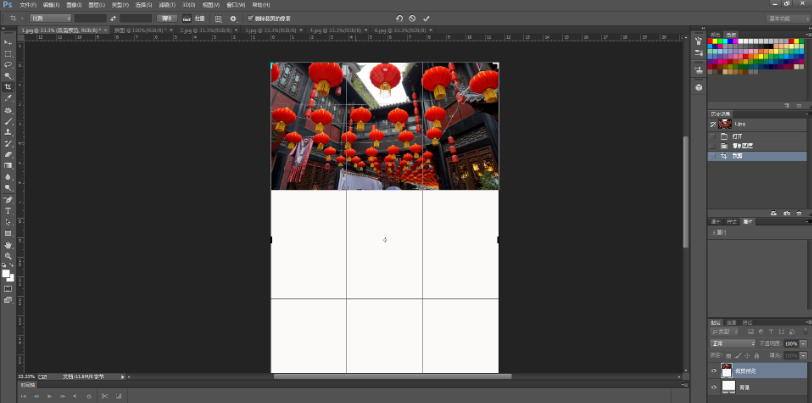The height and width of the screenshot is (403, 812).
Task: Toggle visibility of the Background layer
Action: pyautogui.click(x=714, y=386)
